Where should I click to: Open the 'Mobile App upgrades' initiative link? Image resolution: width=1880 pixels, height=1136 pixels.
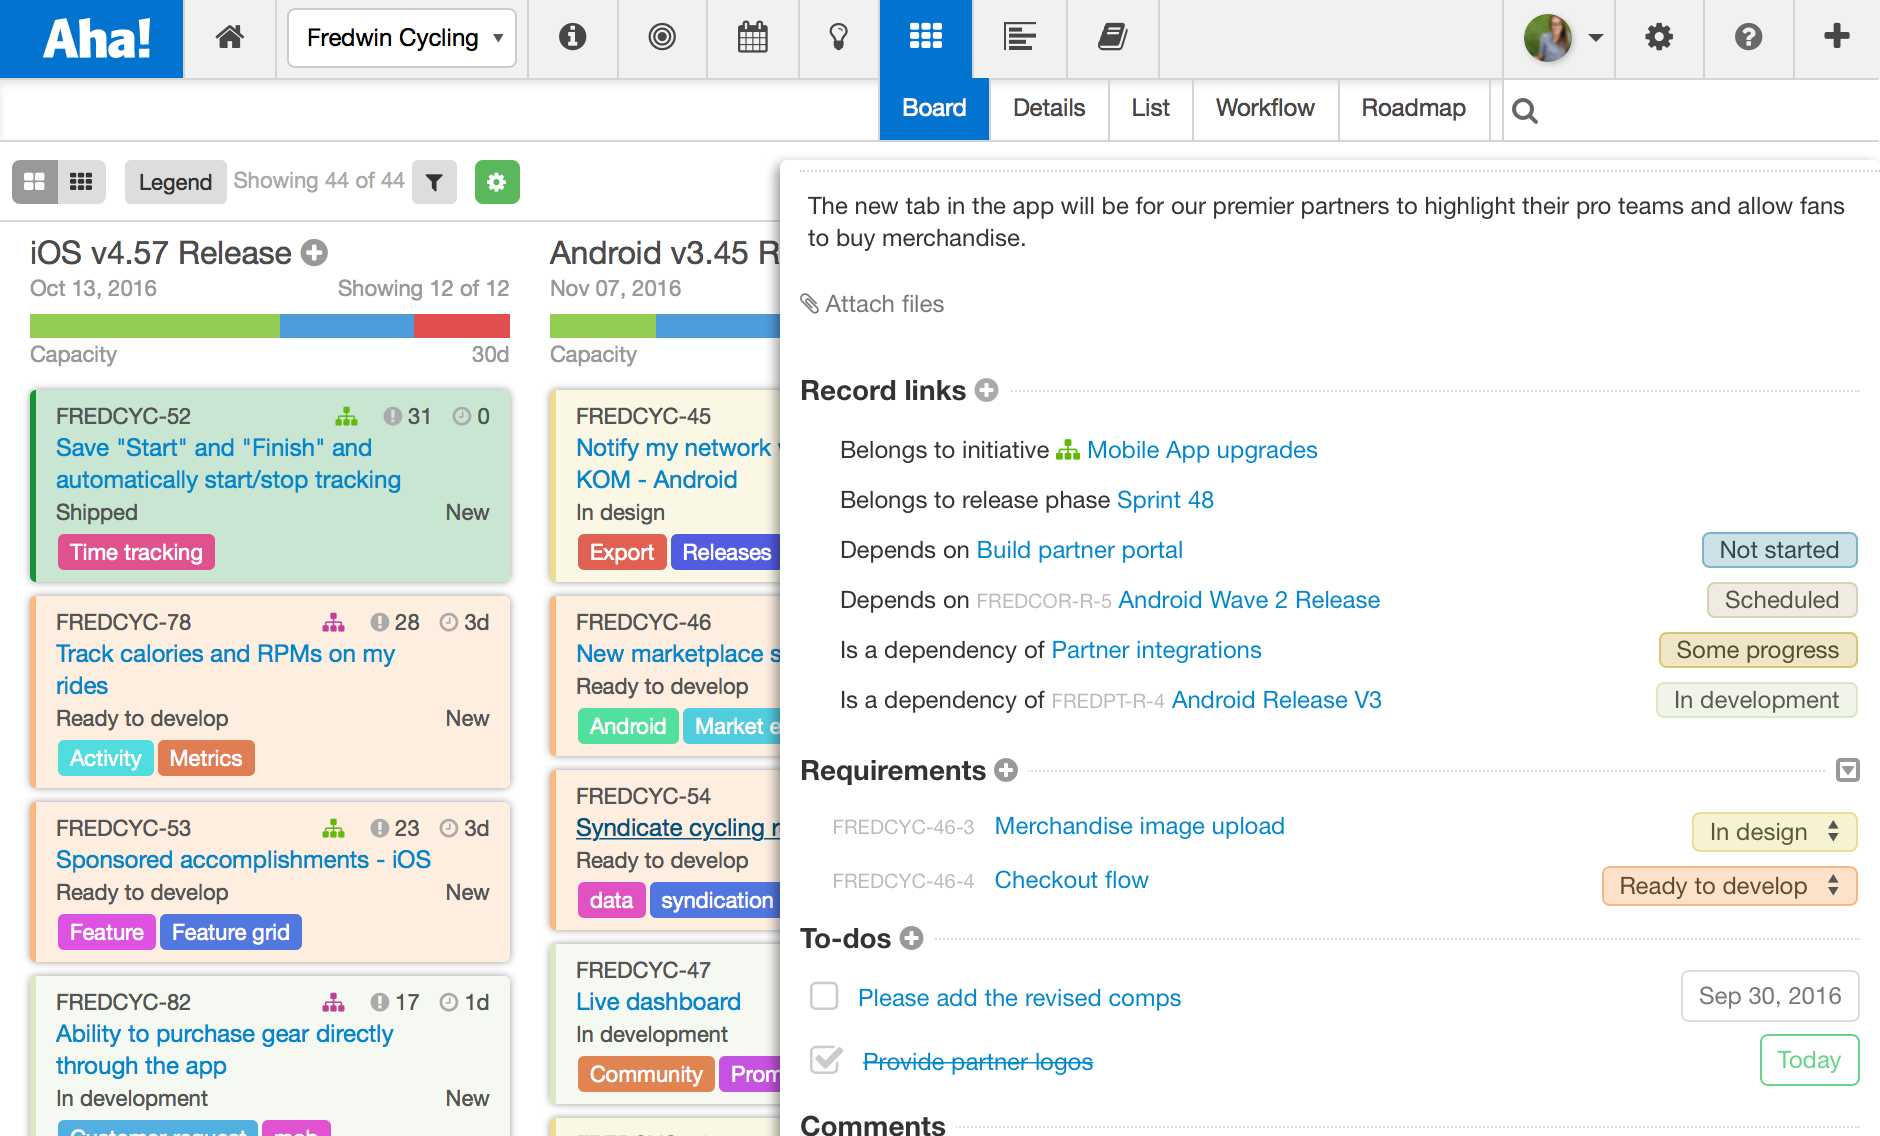[x=1202, y=450]
